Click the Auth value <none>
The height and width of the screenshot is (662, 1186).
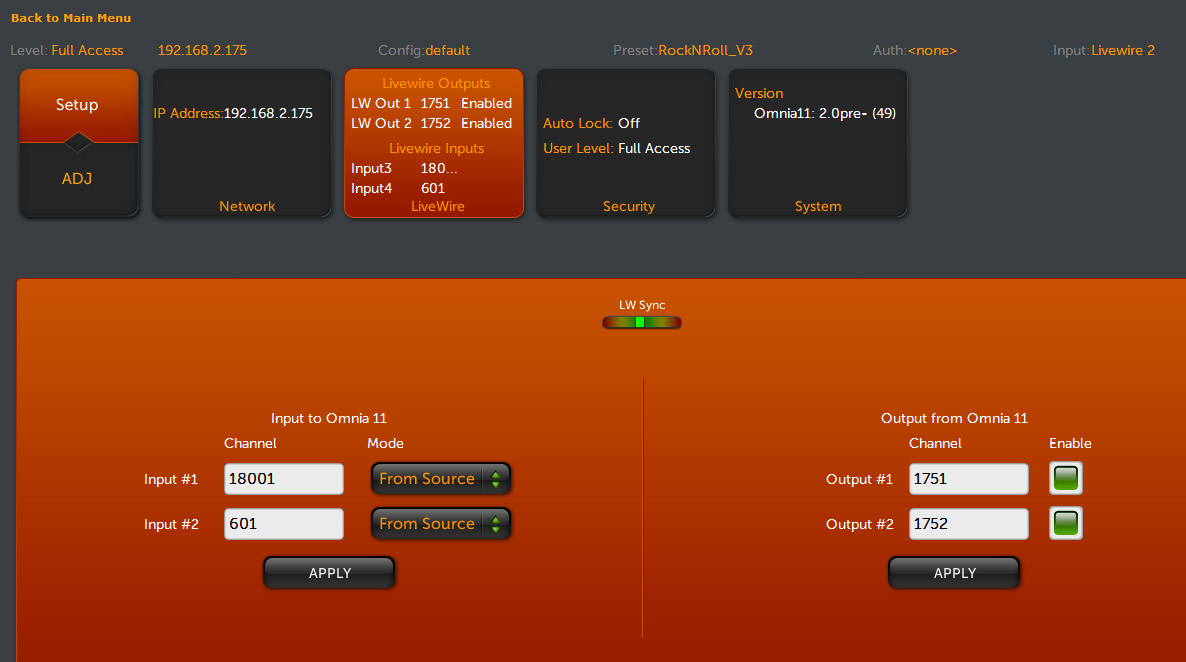tap(933, 51)
